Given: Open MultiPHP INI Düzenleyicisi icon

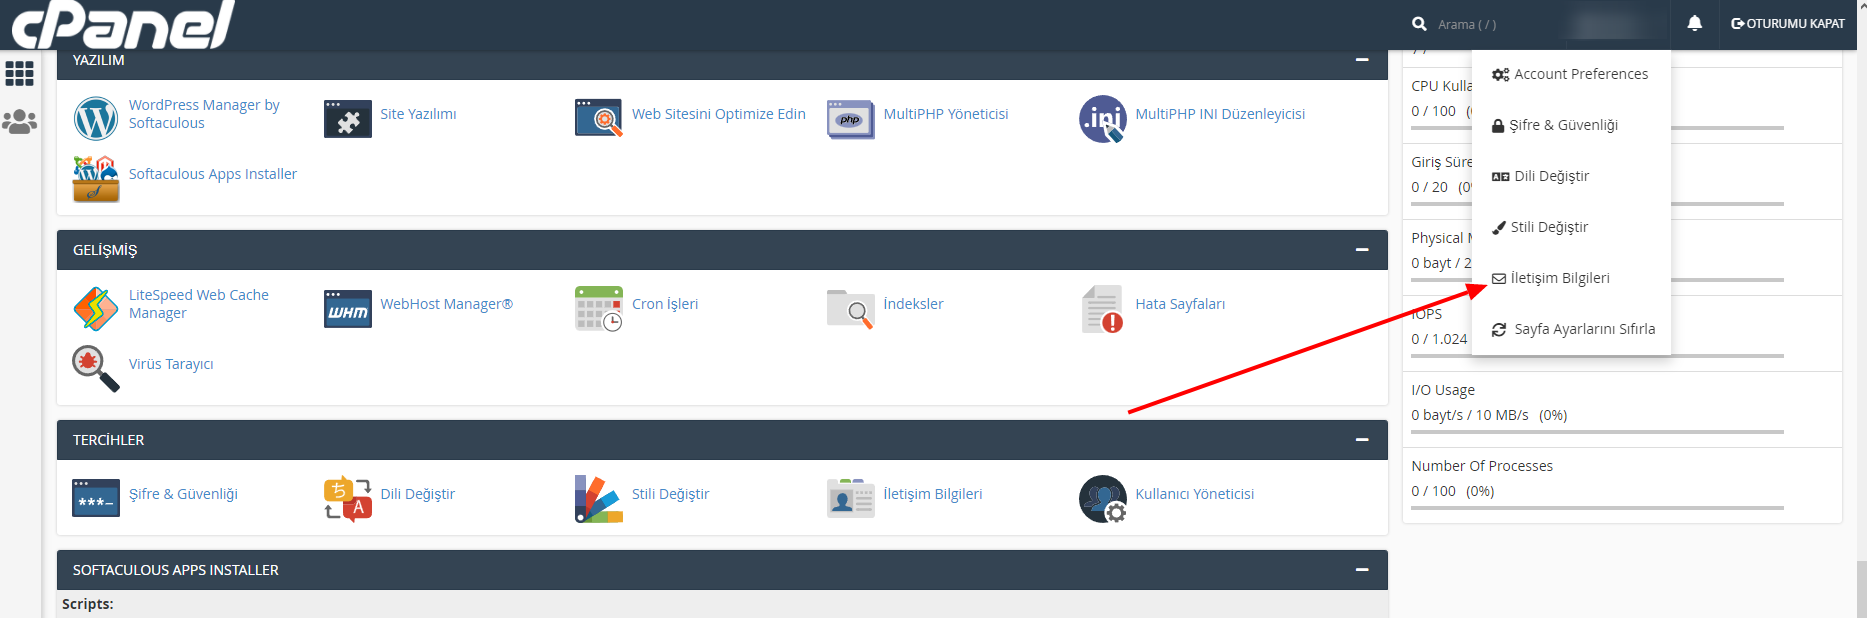Looking at the screenshot, I should tap(1103, 119).
